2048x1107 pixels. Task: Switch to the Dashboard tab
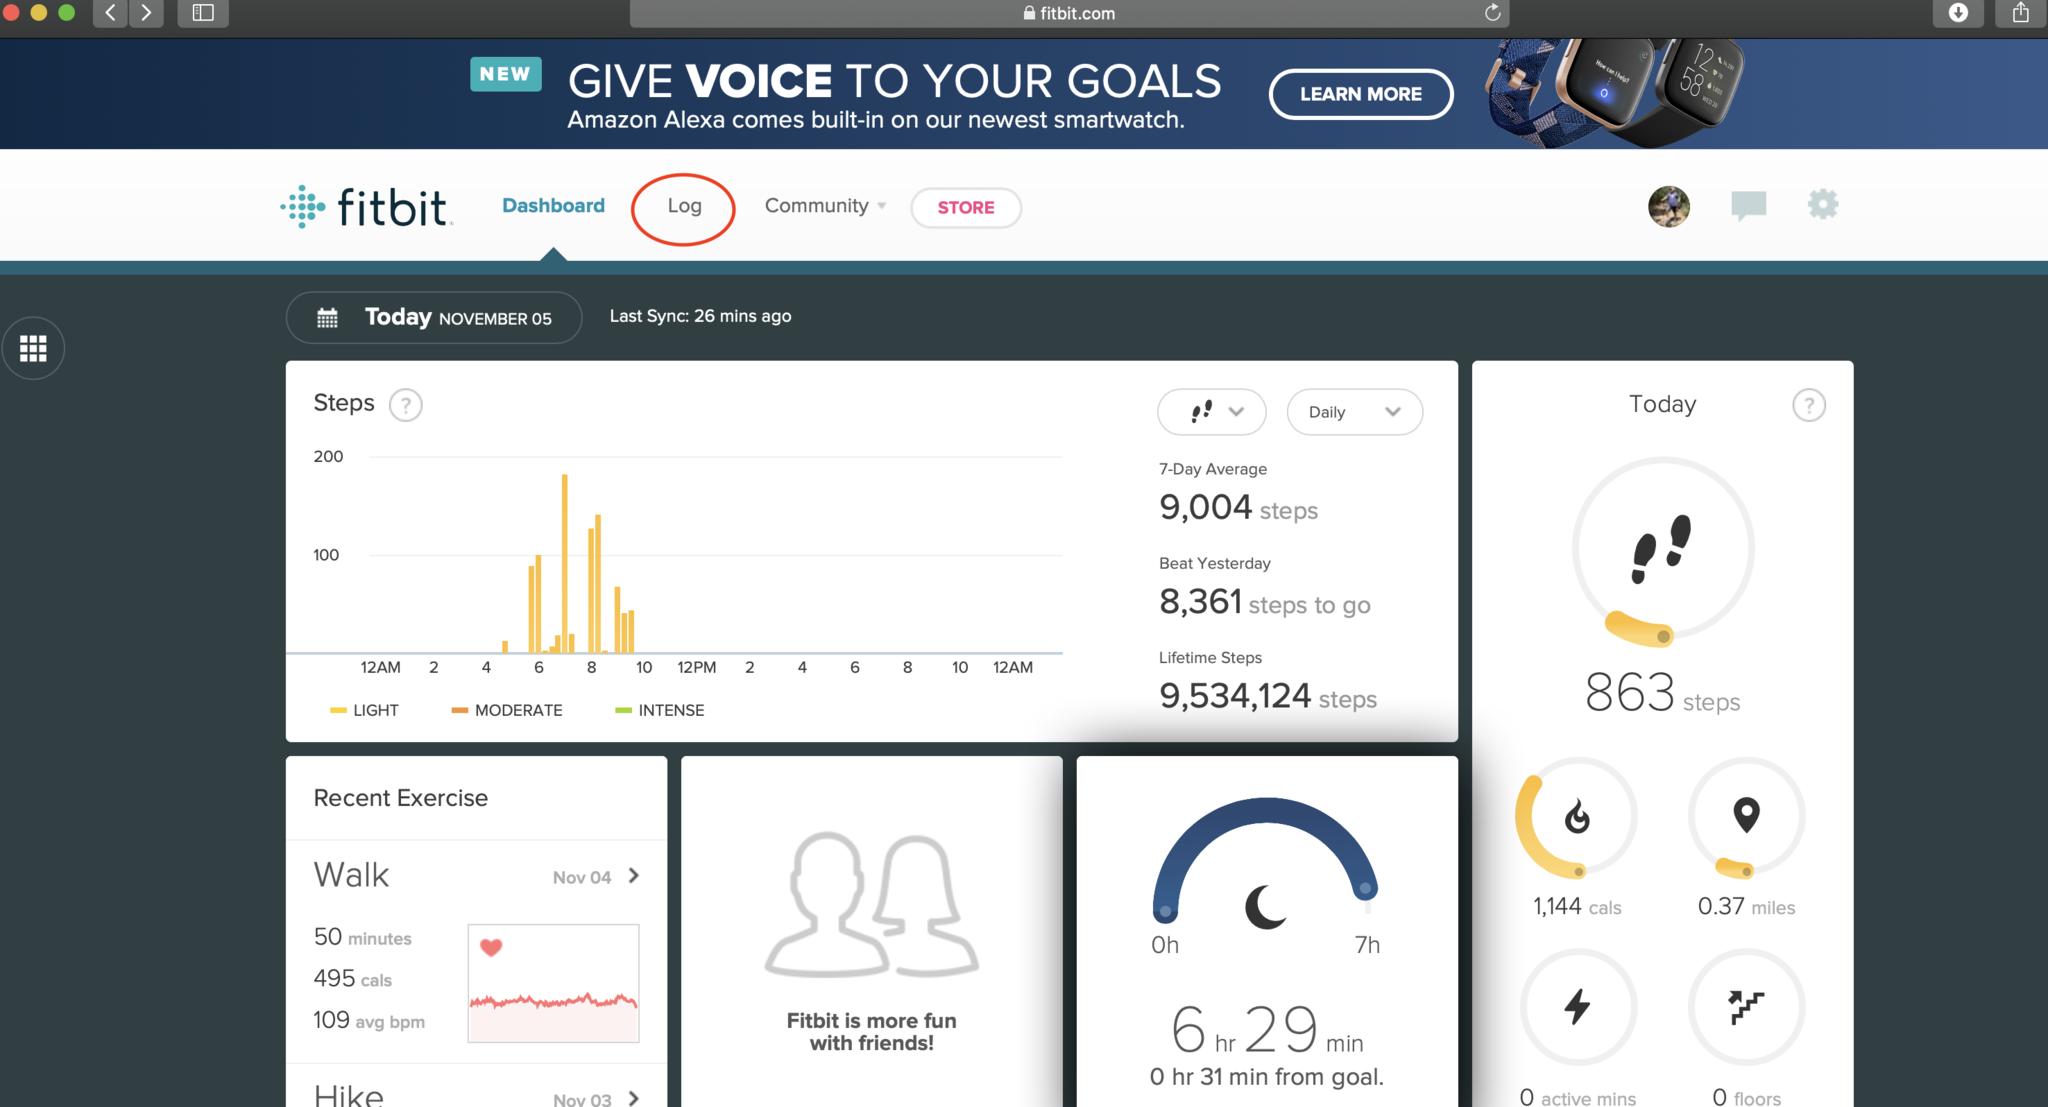point(553,206)
